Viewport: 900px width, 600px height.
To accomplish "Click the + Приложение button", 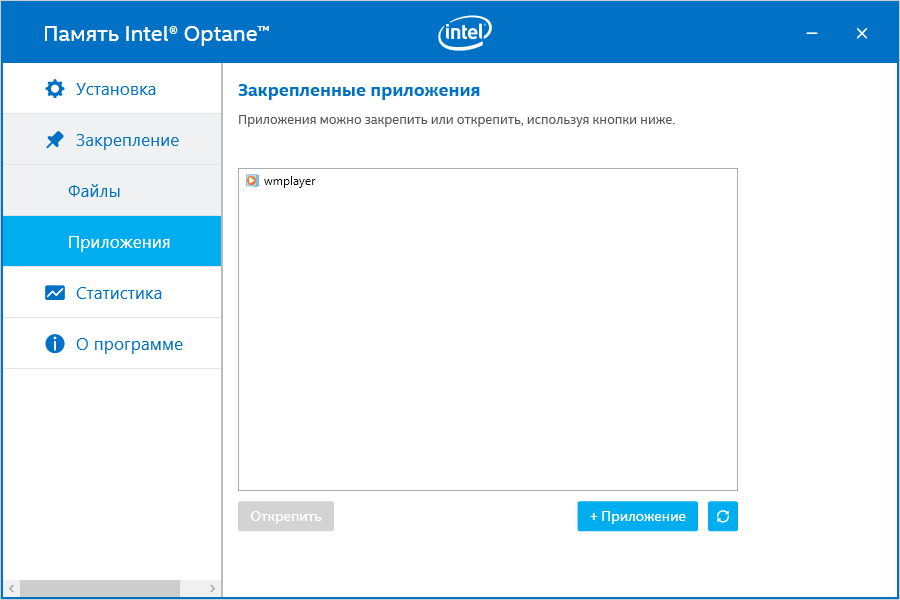I will point(637,516).
